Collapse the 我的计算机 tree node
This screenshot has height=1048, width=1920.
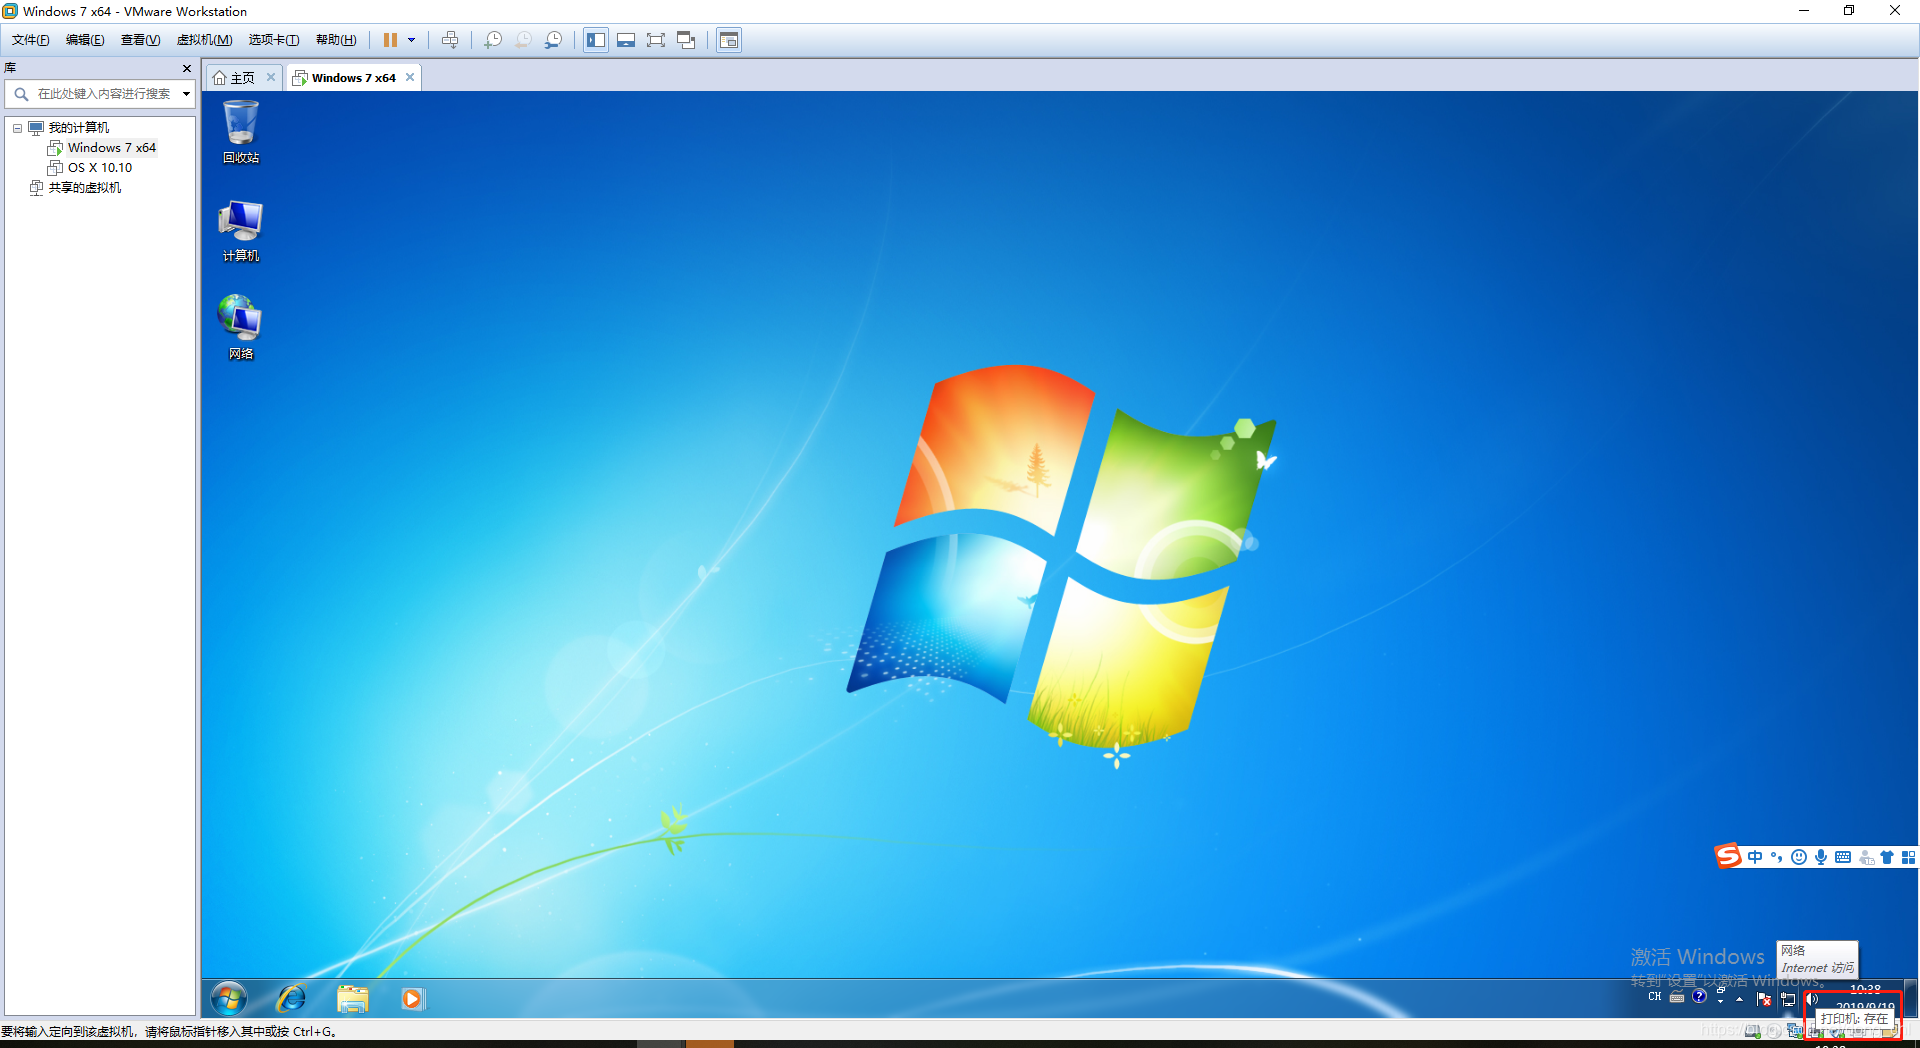(x=17, y=128)
